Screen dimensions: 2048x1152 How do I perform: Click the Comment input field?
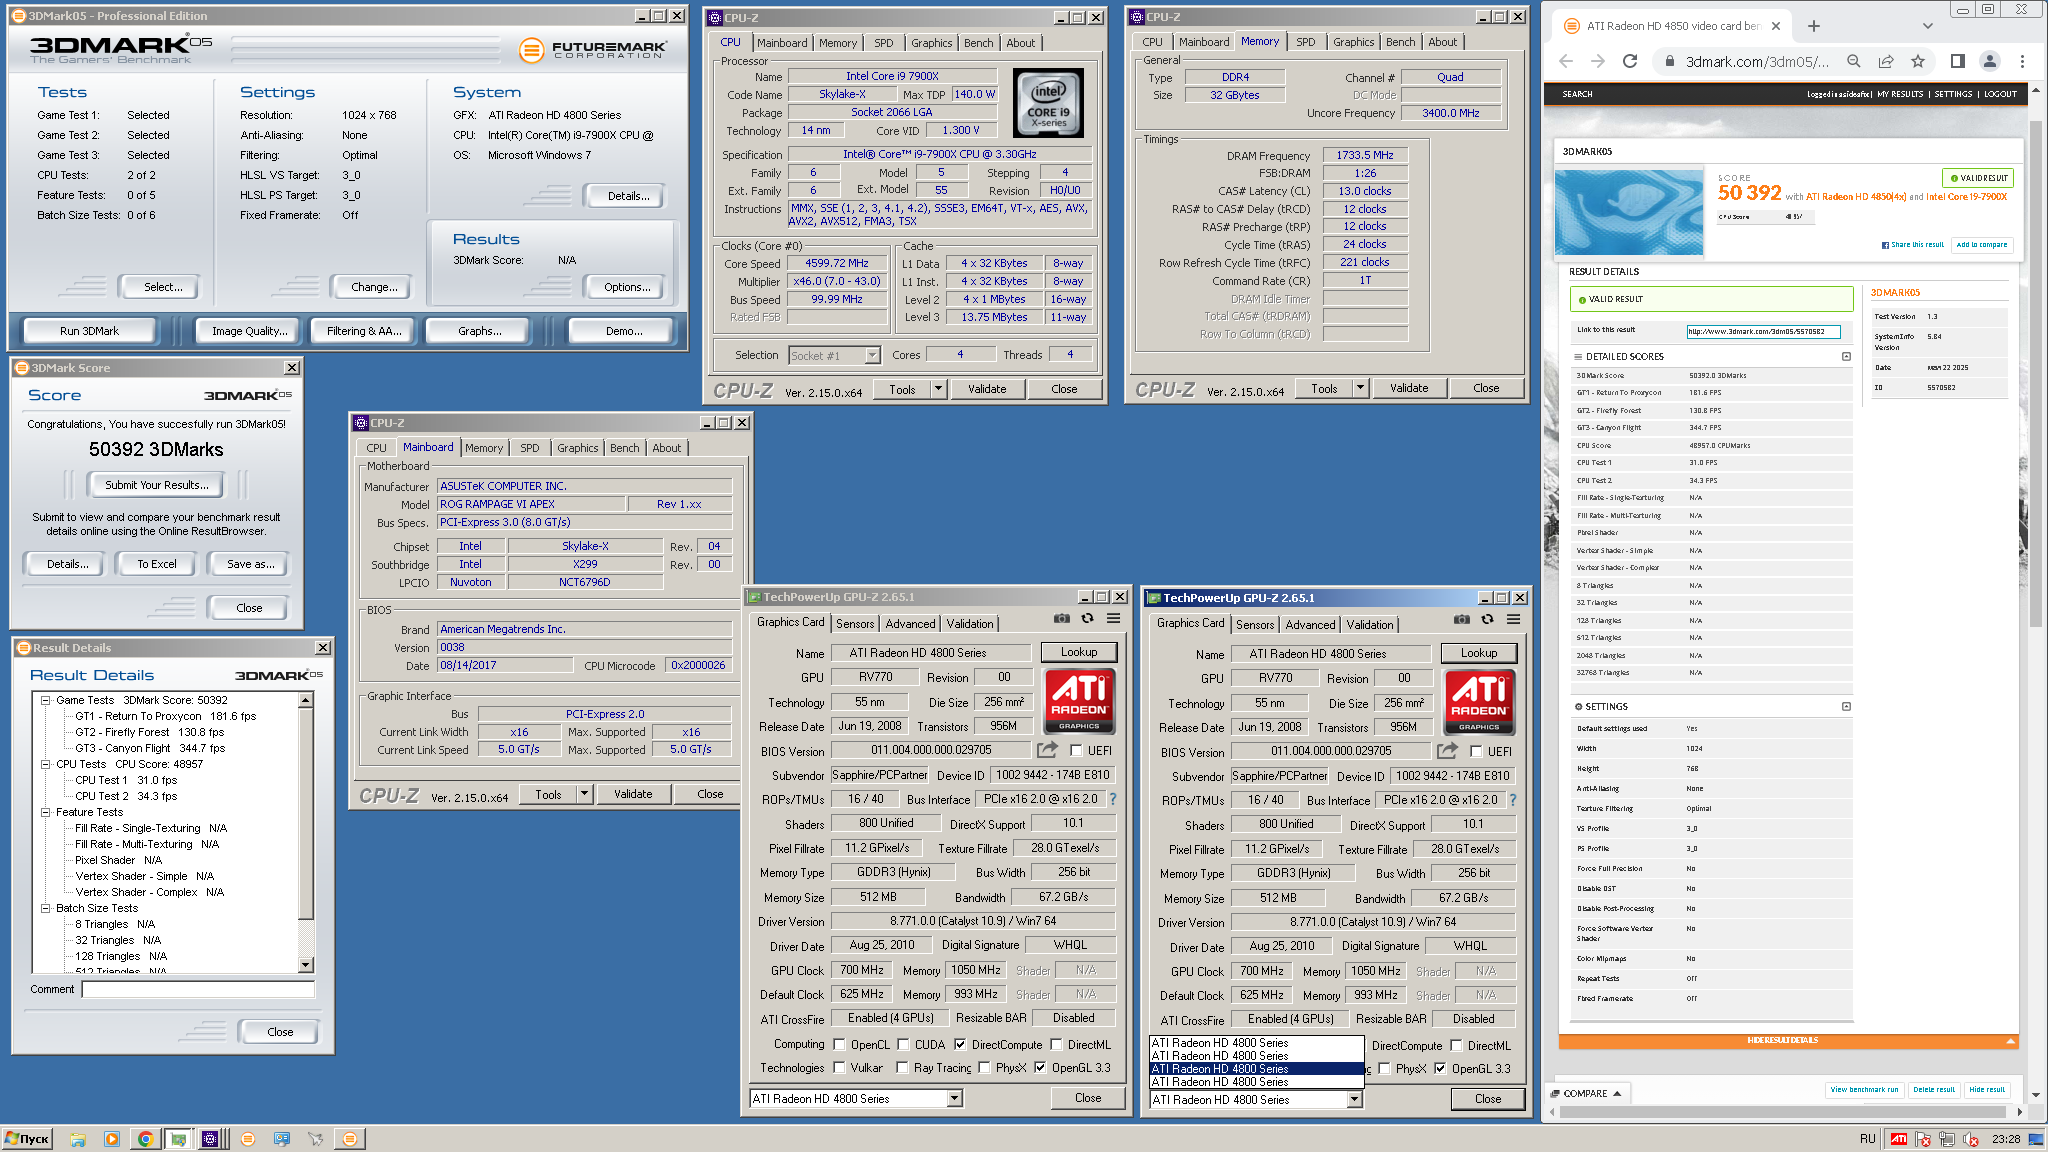198,989
